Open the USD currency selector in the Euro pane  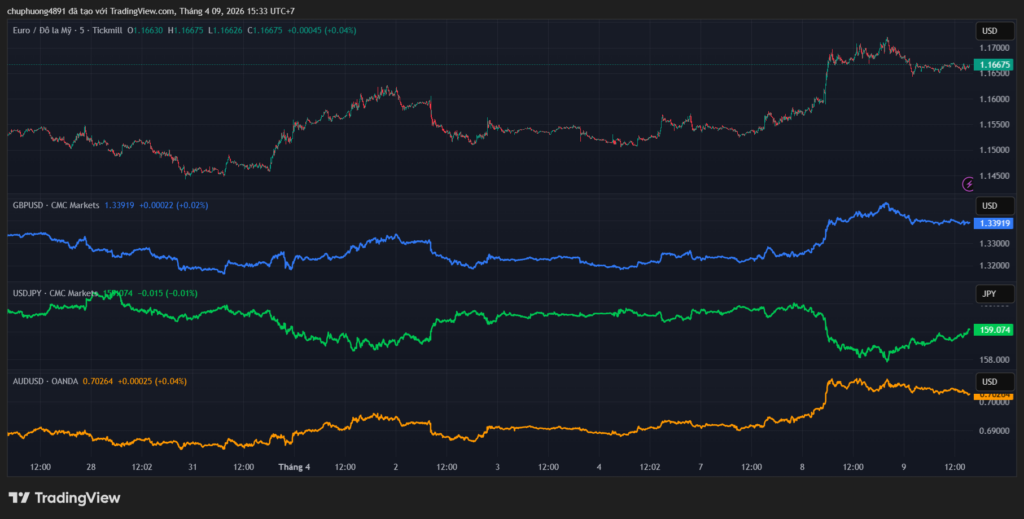click(x=990, y=32)
